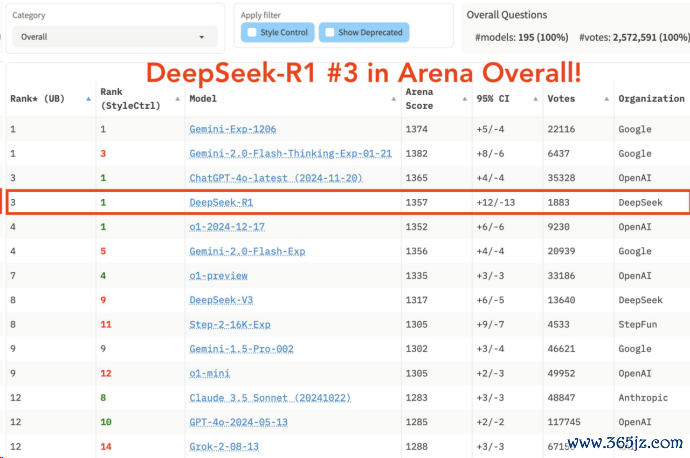The height and width of the screenshot is (458, 690).
Task: Open the Gemini-1.5-Pro-002 model link
Action: click(241, 349)
